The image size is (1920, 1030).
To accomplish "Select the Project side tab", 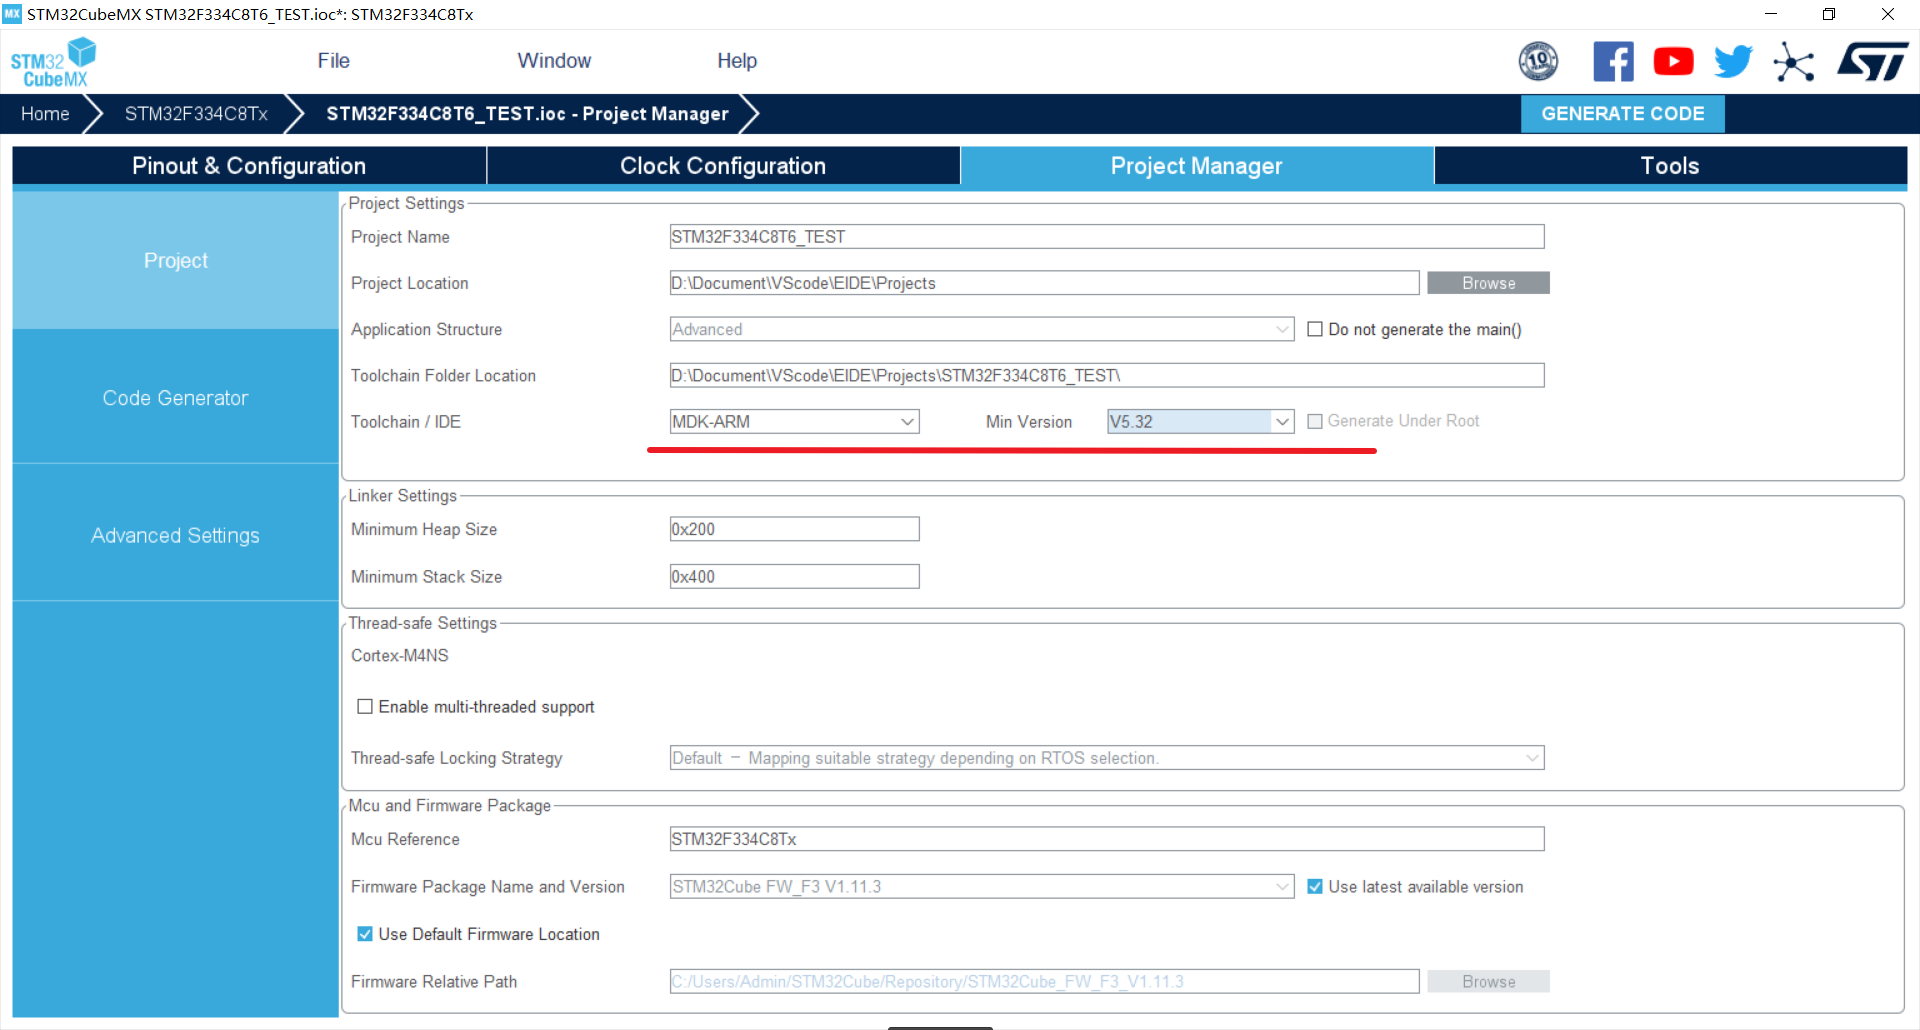I will point(176,260).
